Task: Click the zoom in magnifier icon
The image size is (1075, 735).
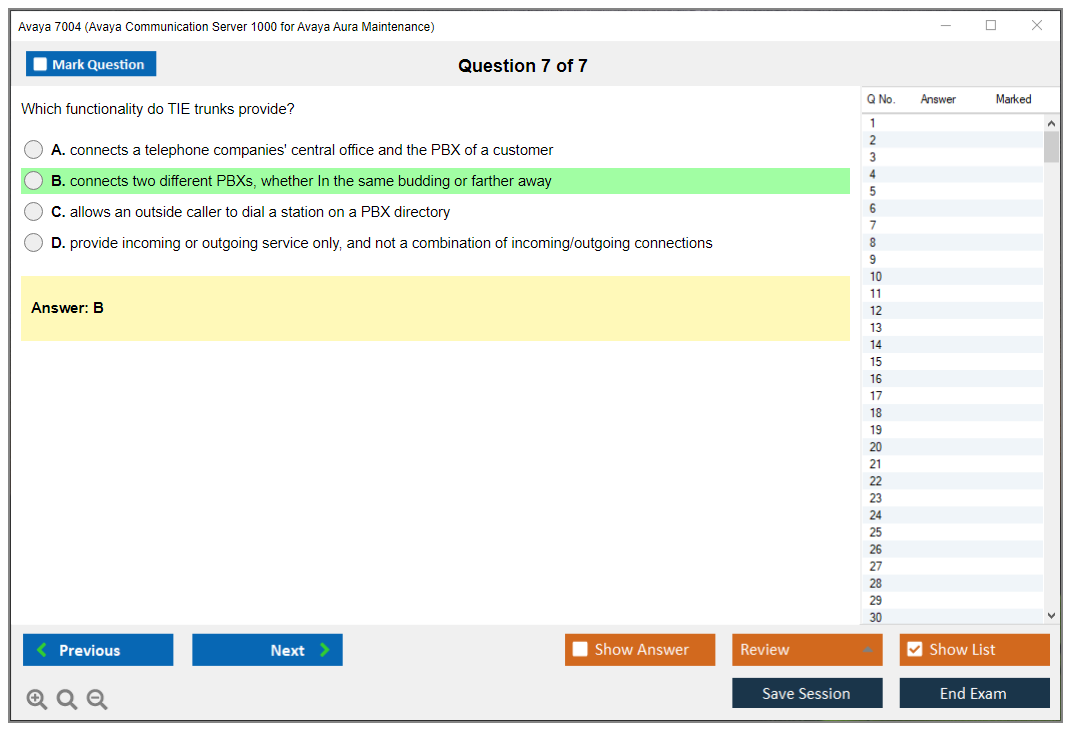Action: 37,700
